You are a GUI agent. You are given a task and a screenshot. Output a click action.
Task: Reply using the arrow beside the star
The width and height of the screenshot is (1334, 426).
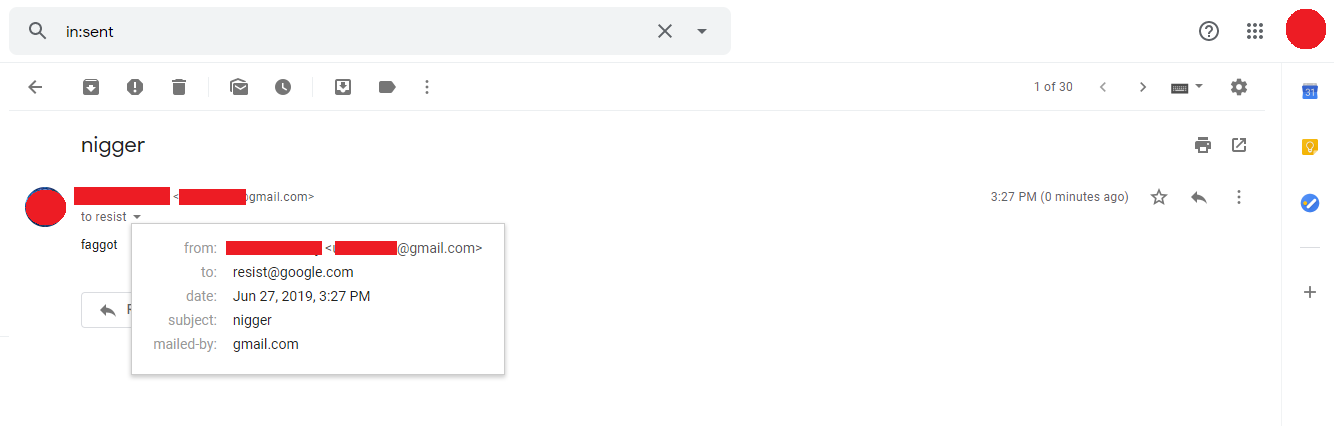tap(1199, 197)
